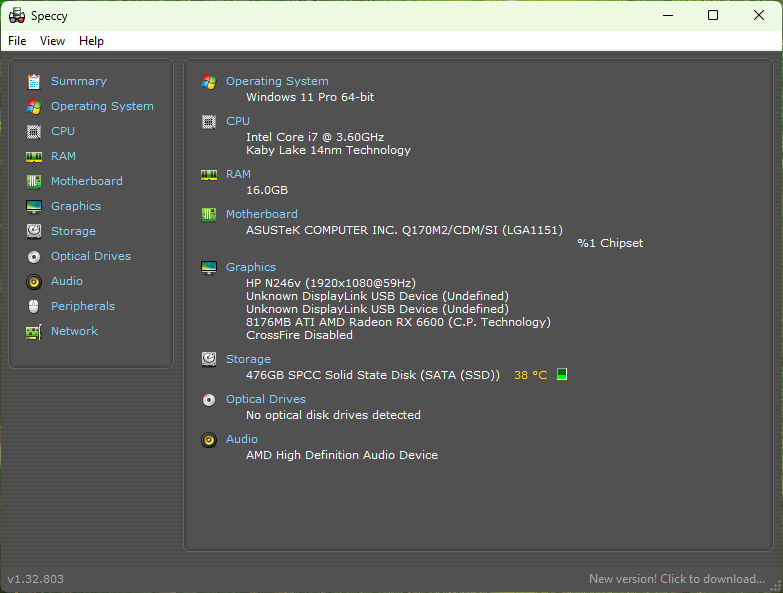The width and height of the screenshot is (783, 593).
Task: Show Optical Drives details from sidebar
Action: coord(91,256)
